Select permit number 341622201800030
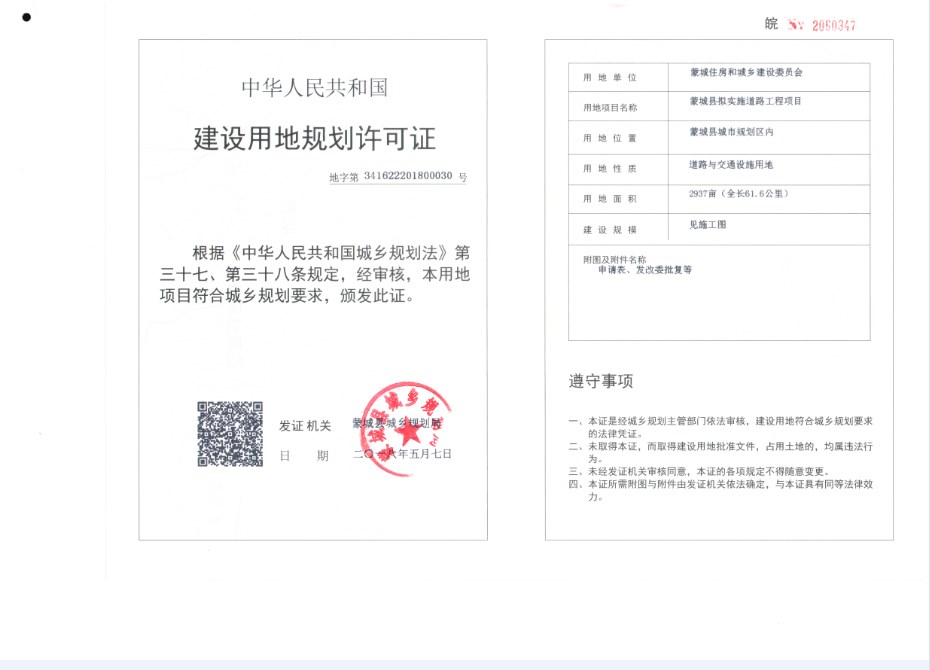 408,176
